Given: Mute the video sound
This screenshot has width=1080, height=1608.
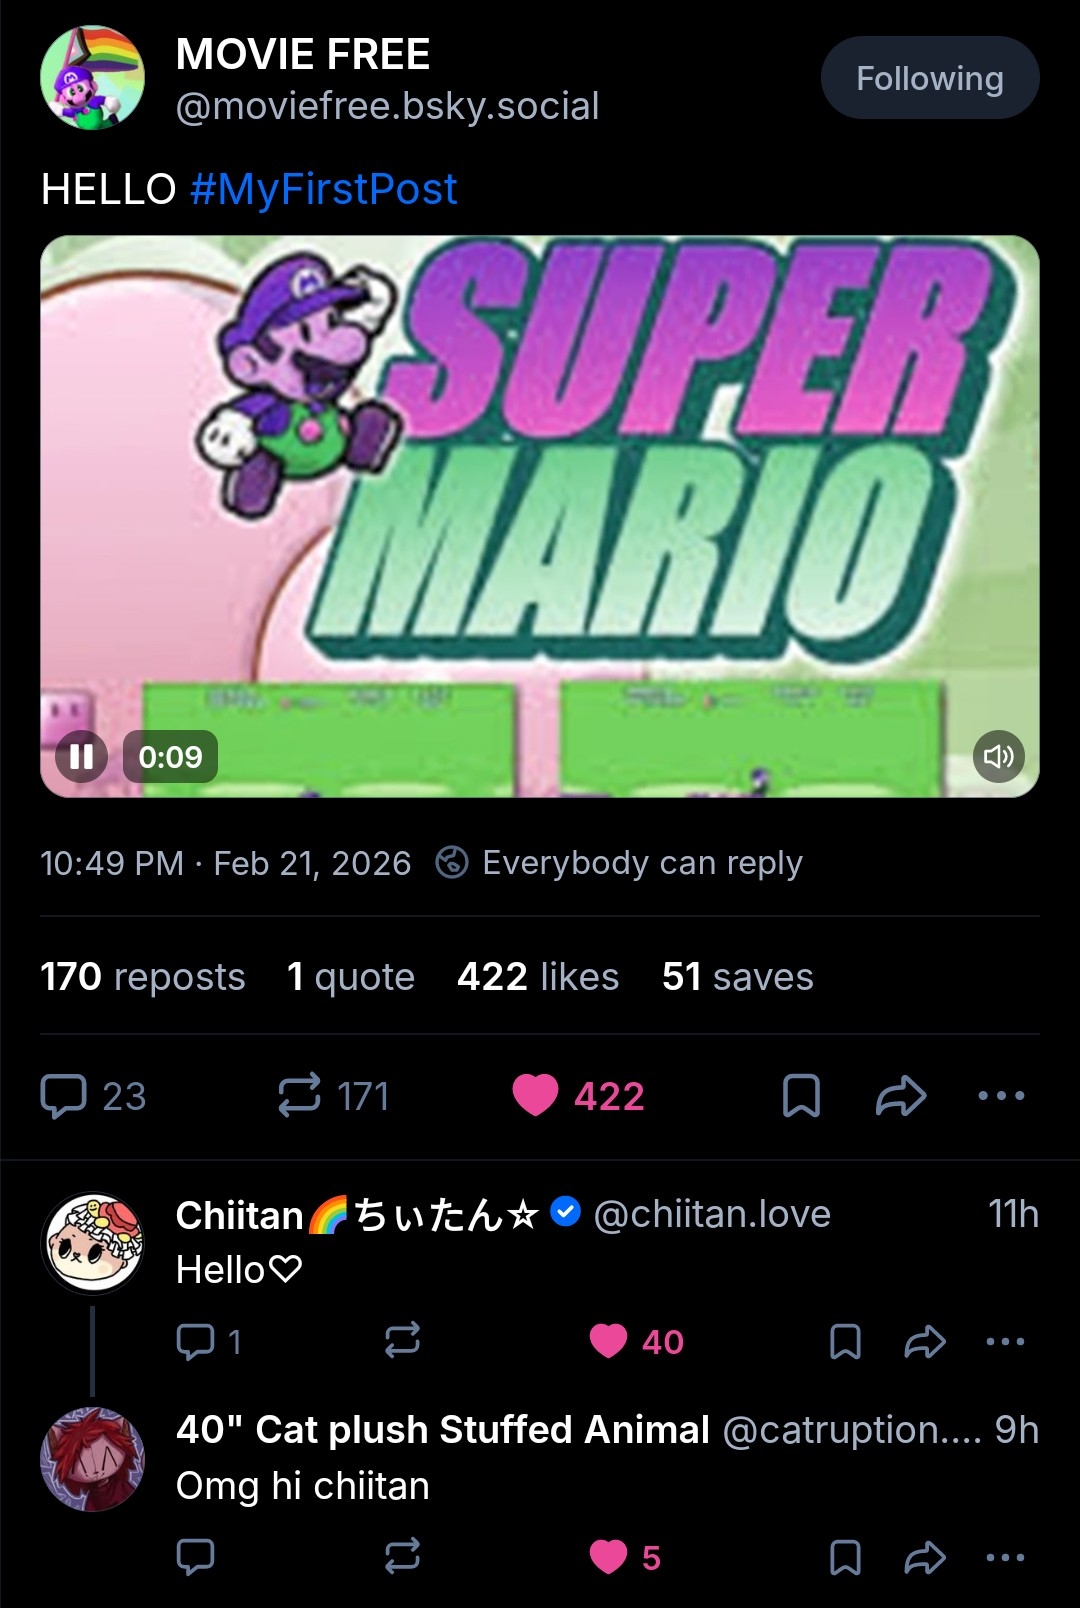Looking at the screenshot, I should 998,756.
